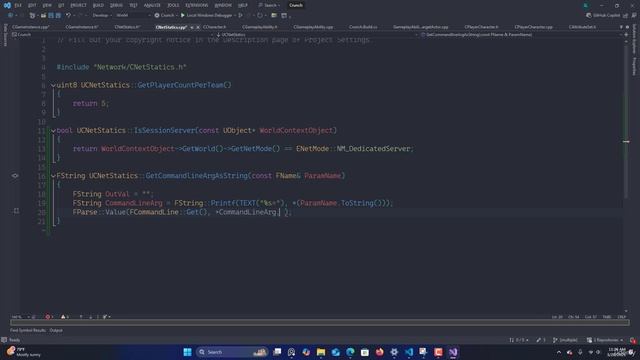
Task: Open Find Symbol Results panel tab
Action: (28, 330)
